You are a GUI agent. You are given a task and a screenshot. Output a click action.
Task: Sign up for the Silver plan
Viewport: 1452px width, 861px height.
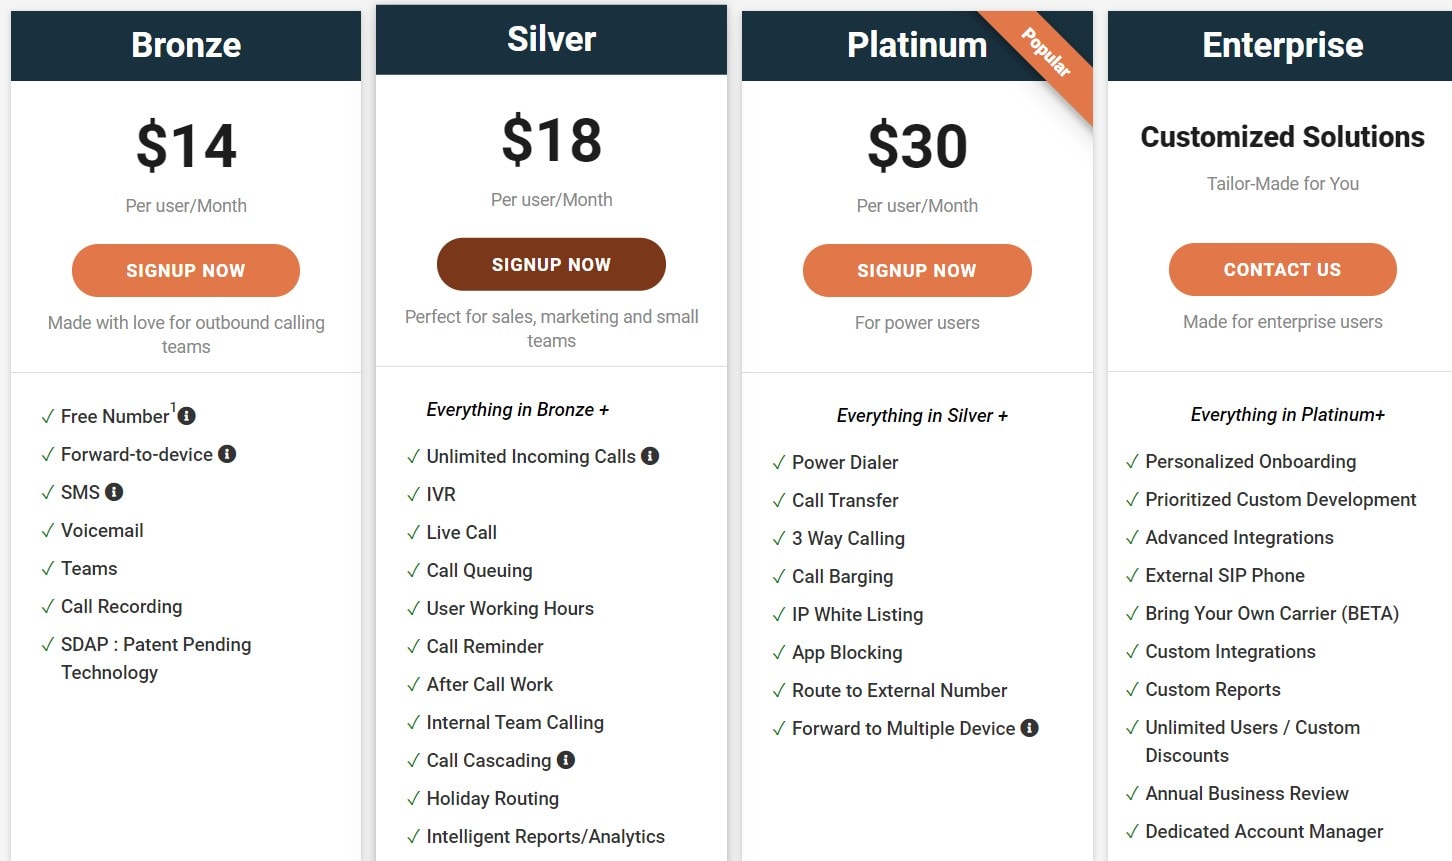point(551,264)
